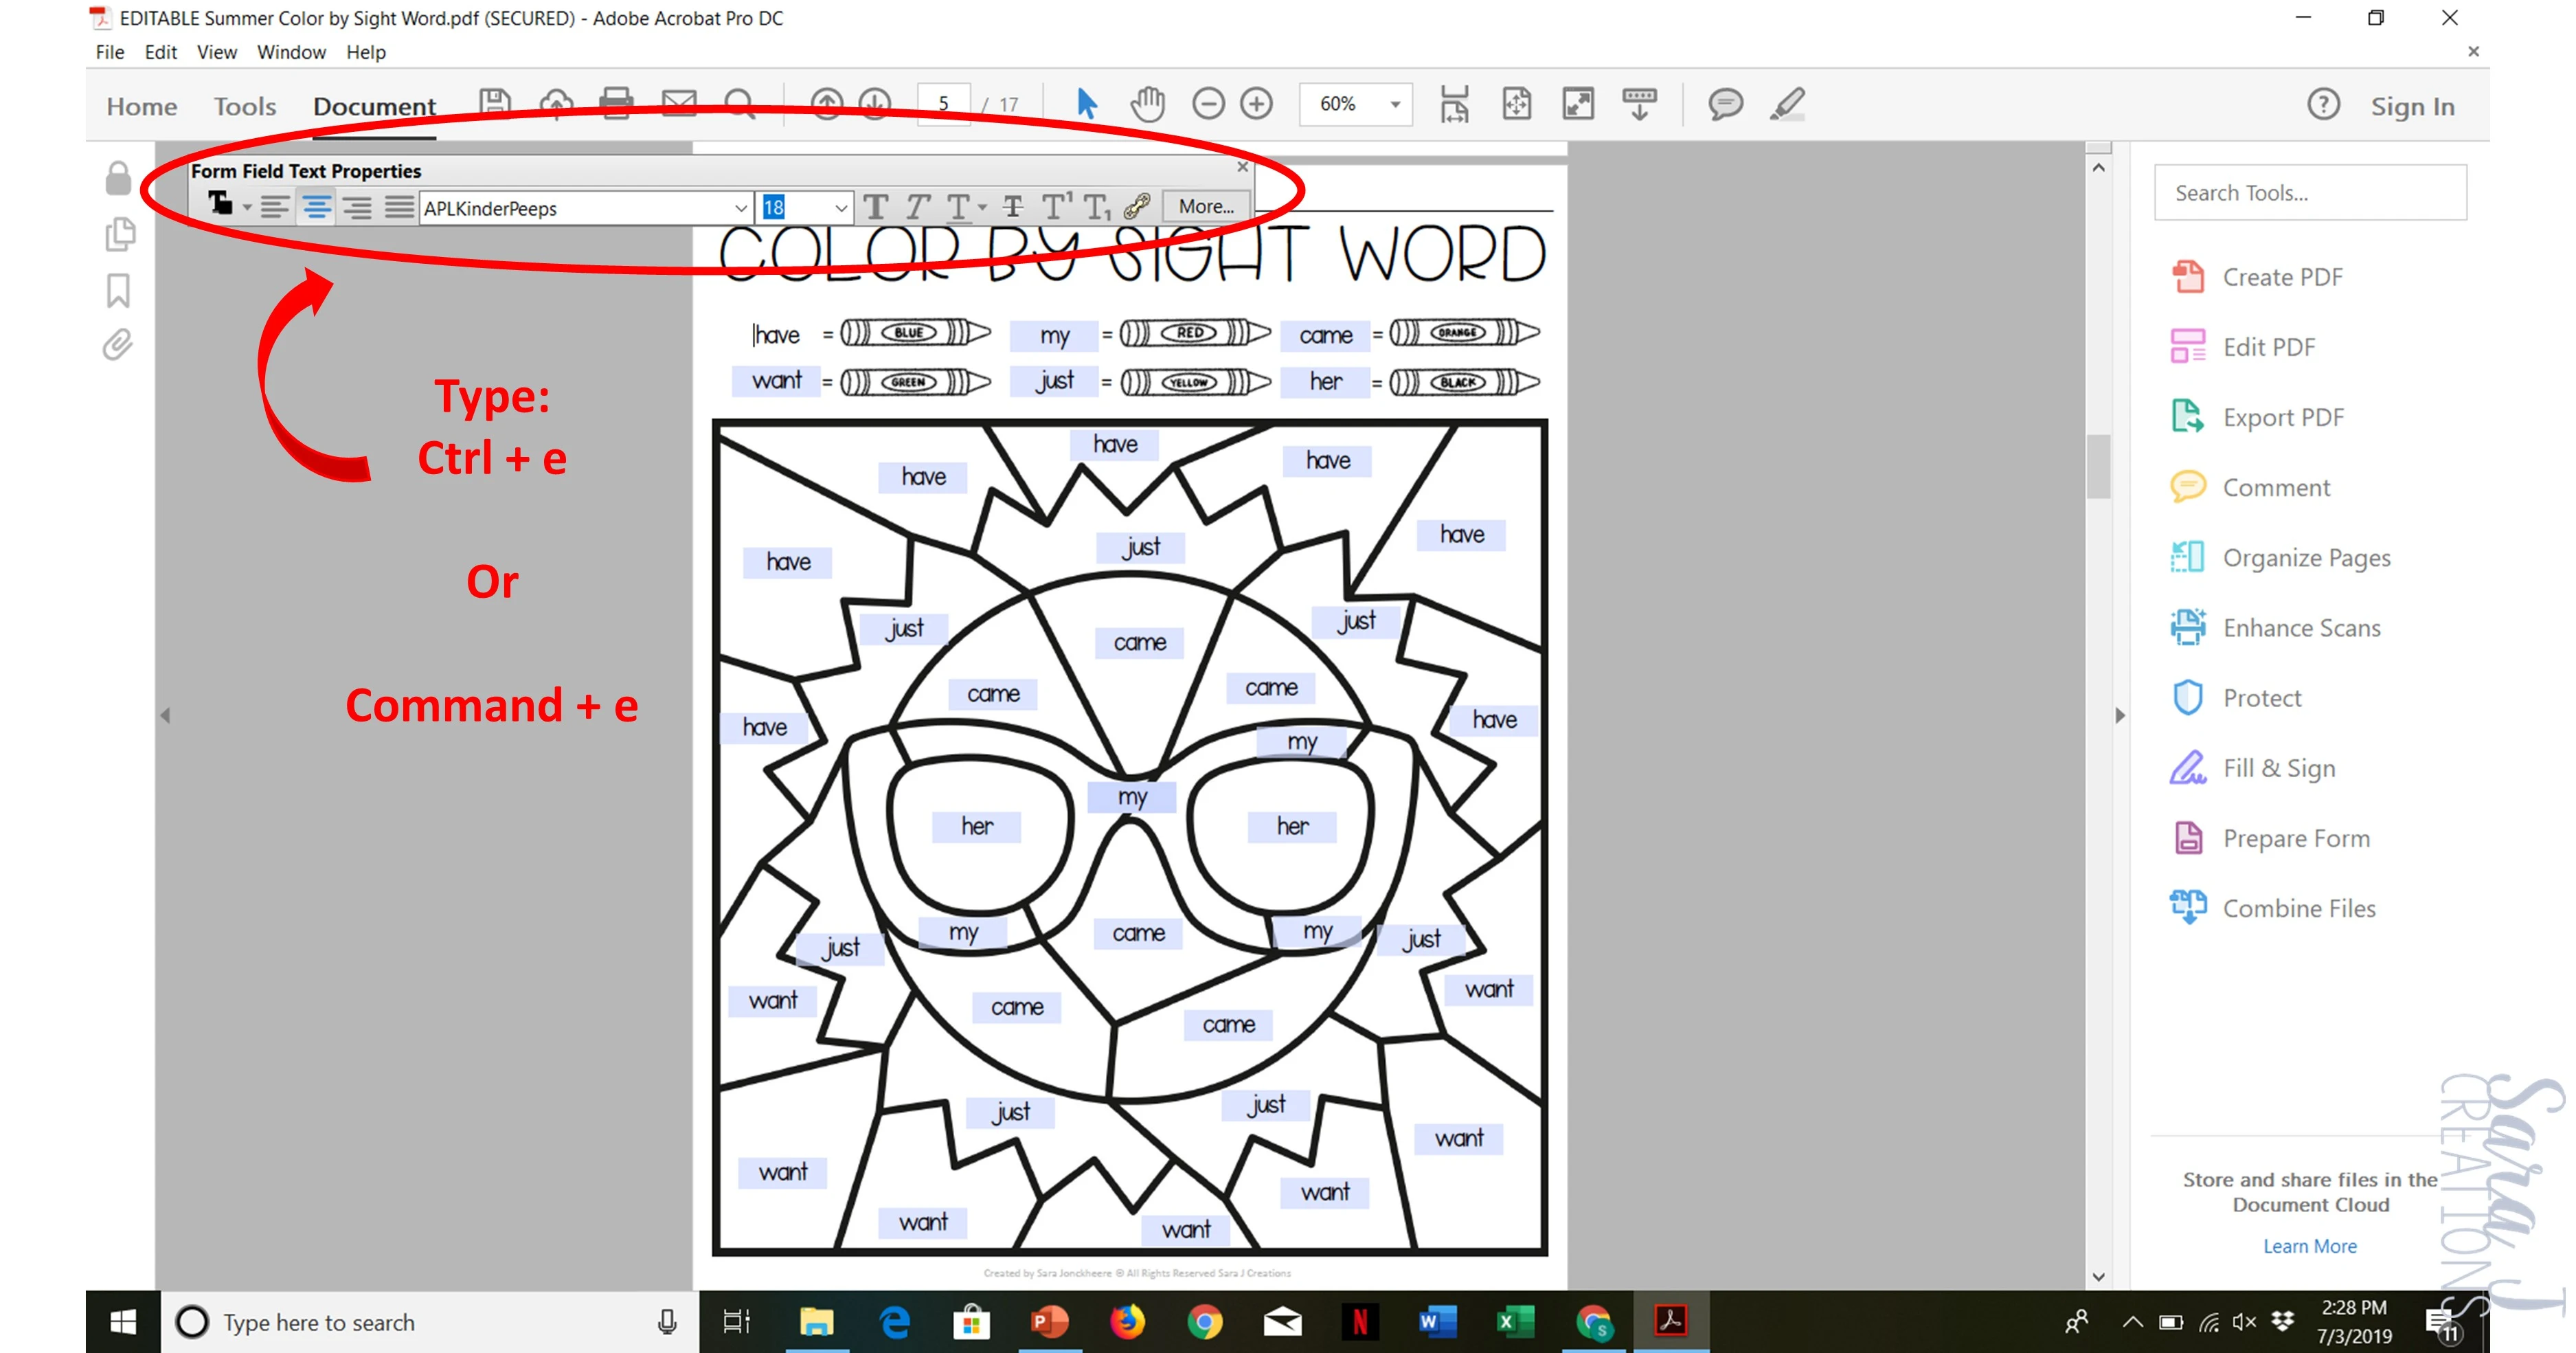
Task: Click the Prepare Form tool
Action: 2295,838
